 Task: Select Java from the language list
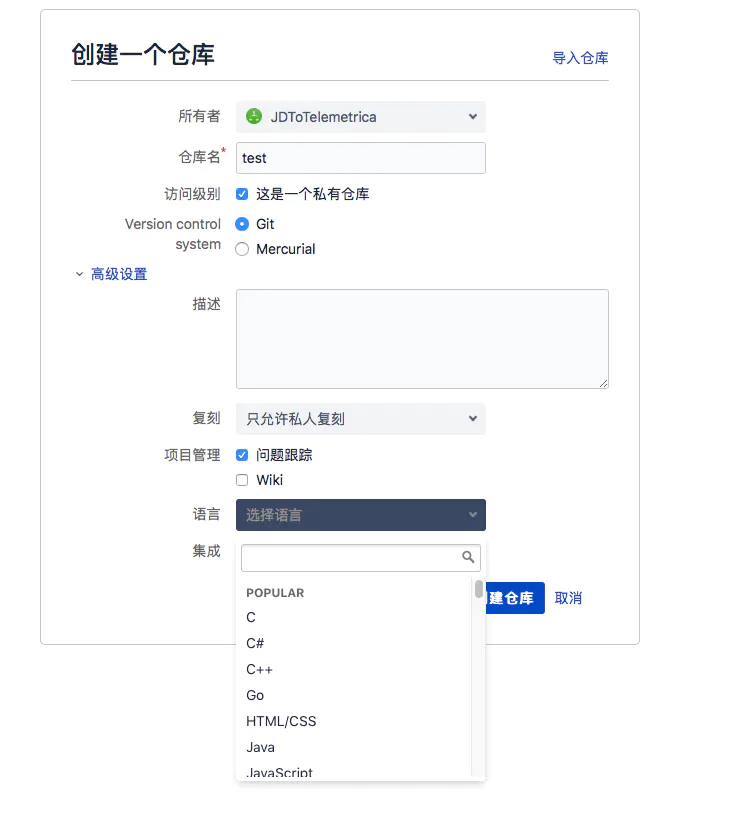tap(259, 747)
